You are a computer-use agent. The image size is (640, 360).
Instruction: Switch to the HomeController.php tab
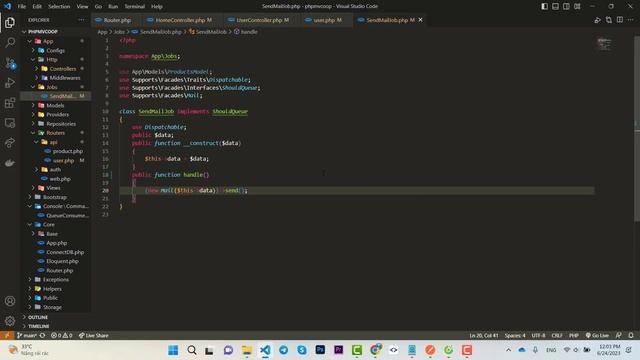(183, 20)
